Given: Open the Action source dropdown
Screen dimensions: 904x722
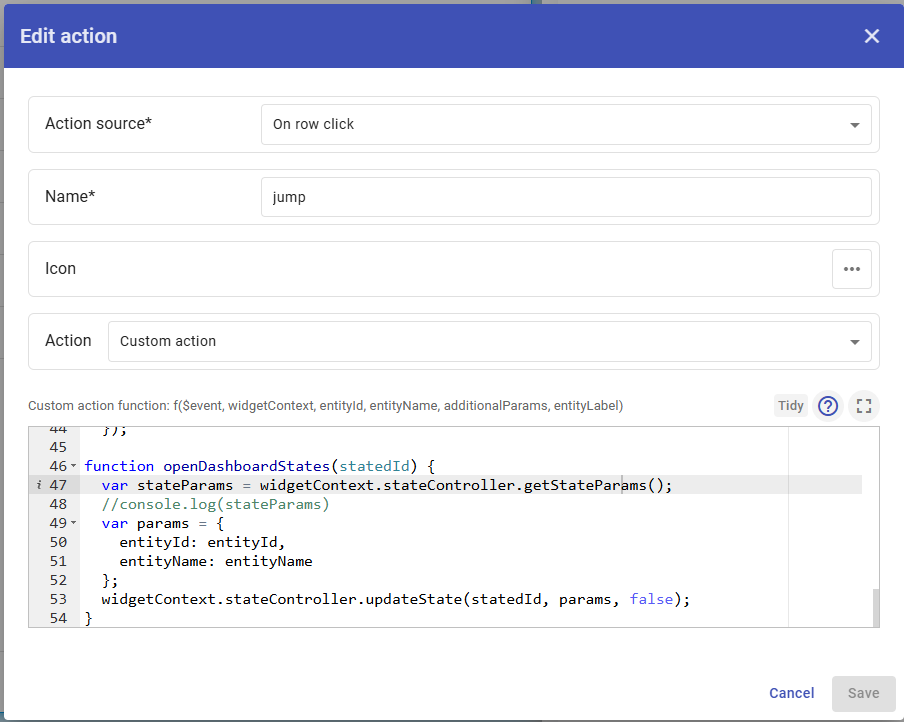Looking at the screenshot, I should pyautogui.click(x=565, y=125).
